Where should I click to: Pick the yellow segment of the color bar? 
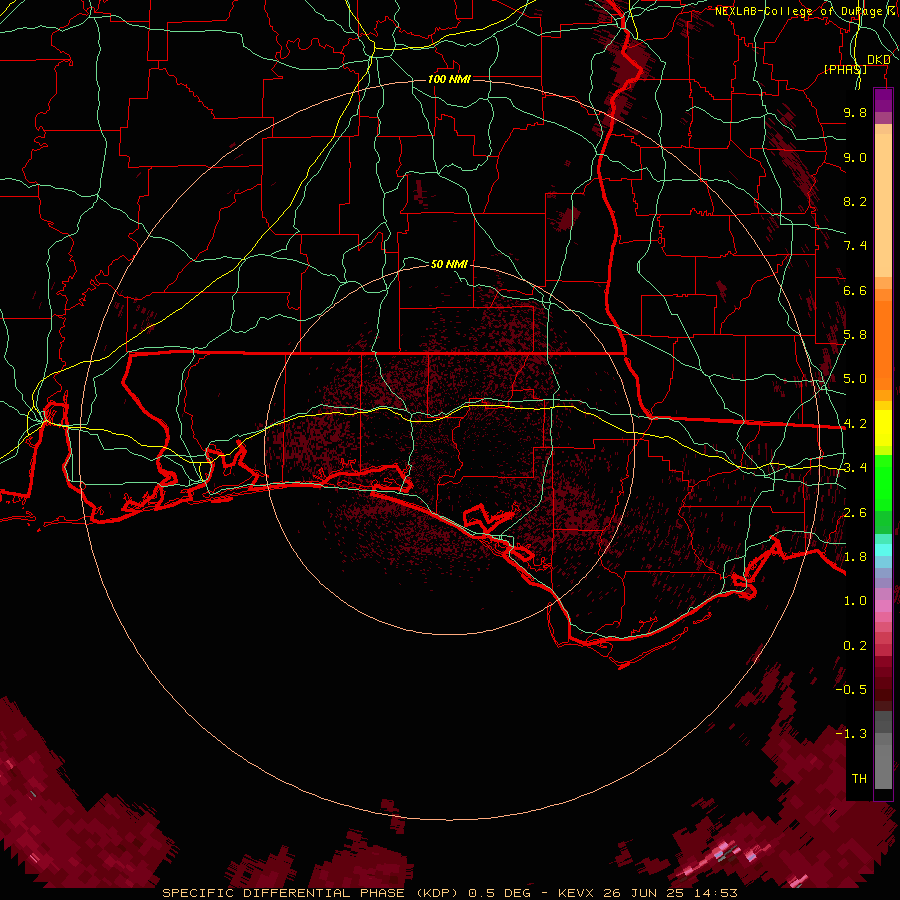click(x=883, y=428)
